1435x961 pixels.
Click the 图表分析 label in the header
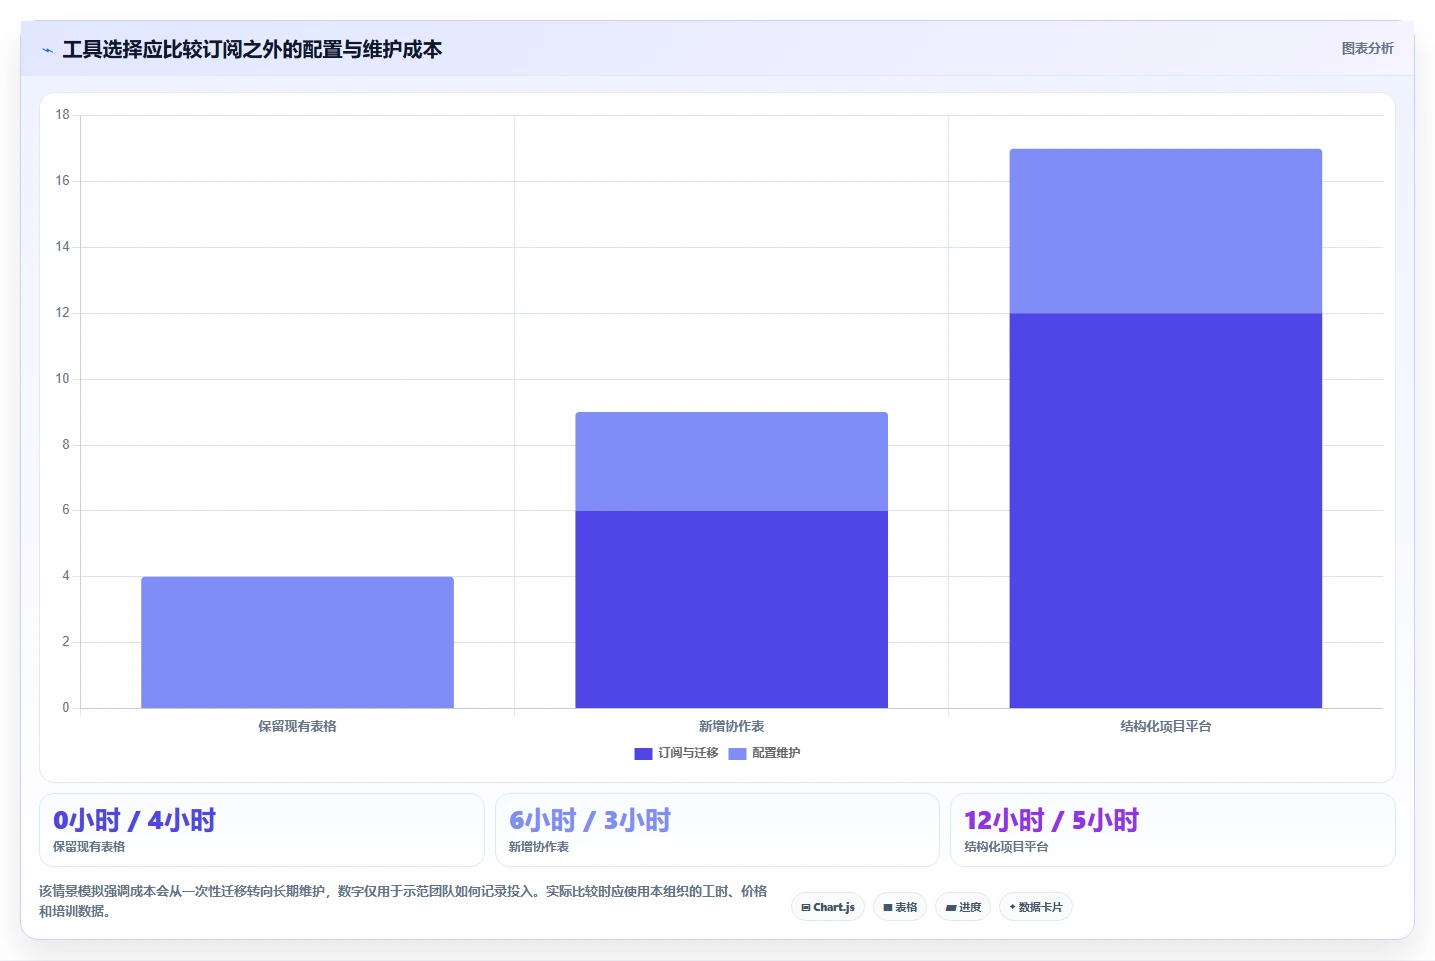[x=1367, y=48]
